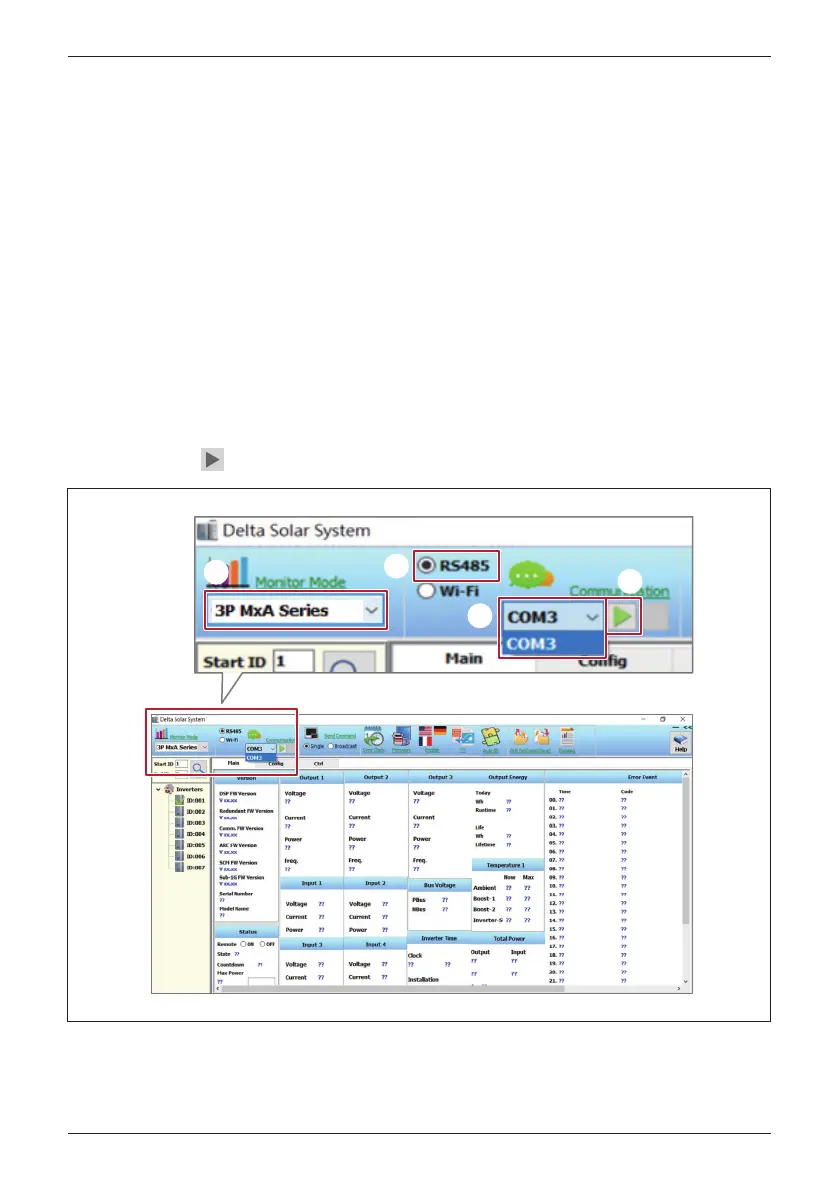
Task: Click green start arrow in the small window
Action: [x=282, y=749]
